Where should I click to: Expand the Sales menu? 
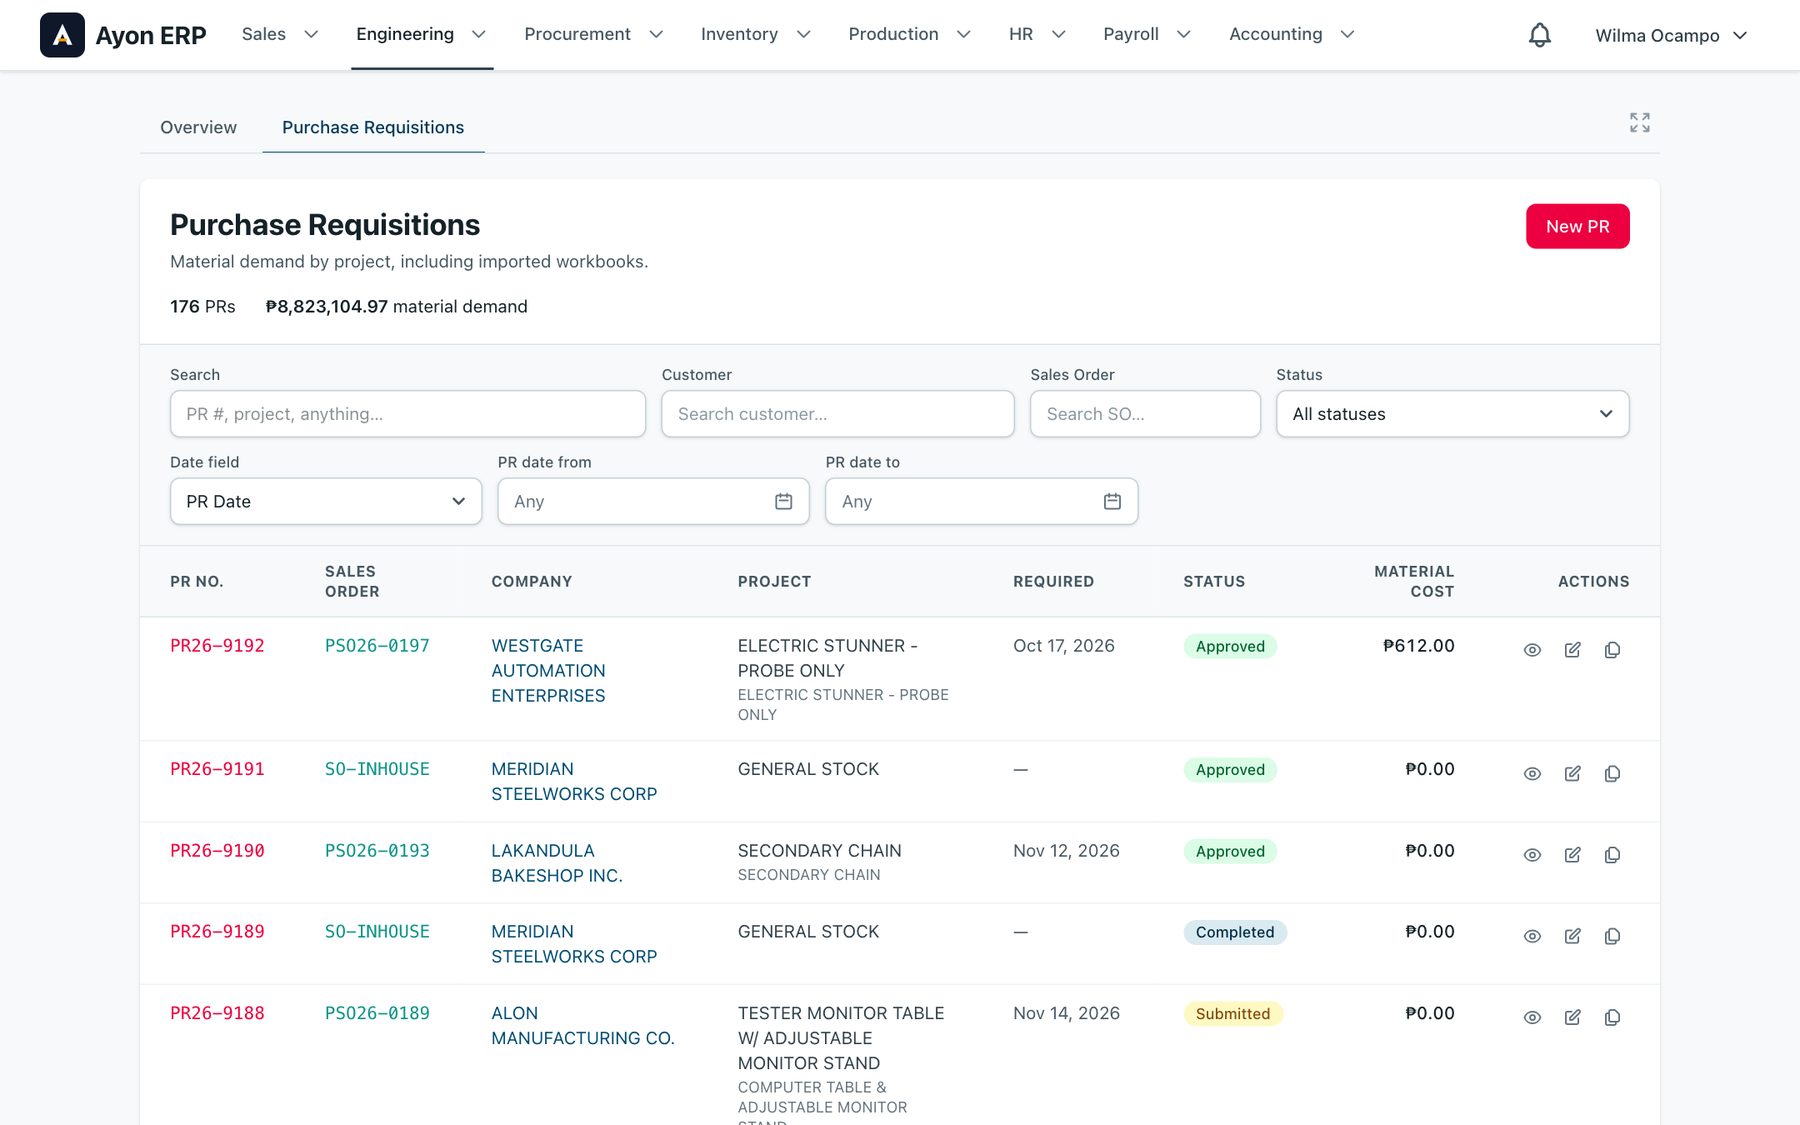pos(280,34)
